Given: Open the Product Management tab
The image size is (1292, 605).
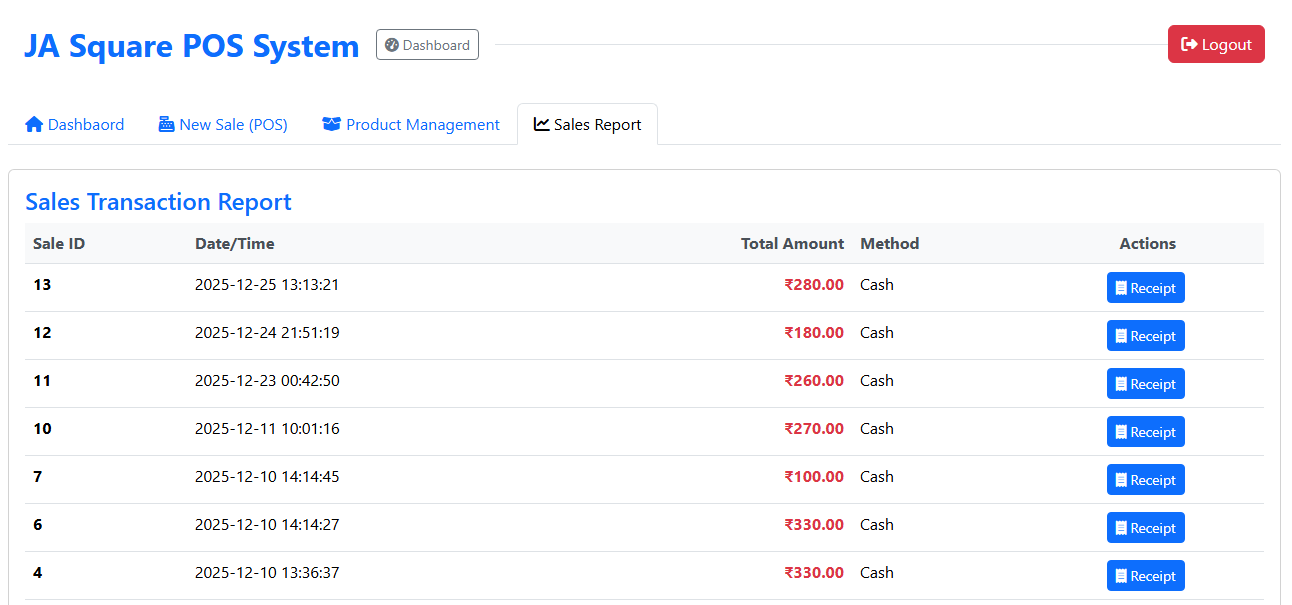Looking at the screenshot, I should [411, 123].
